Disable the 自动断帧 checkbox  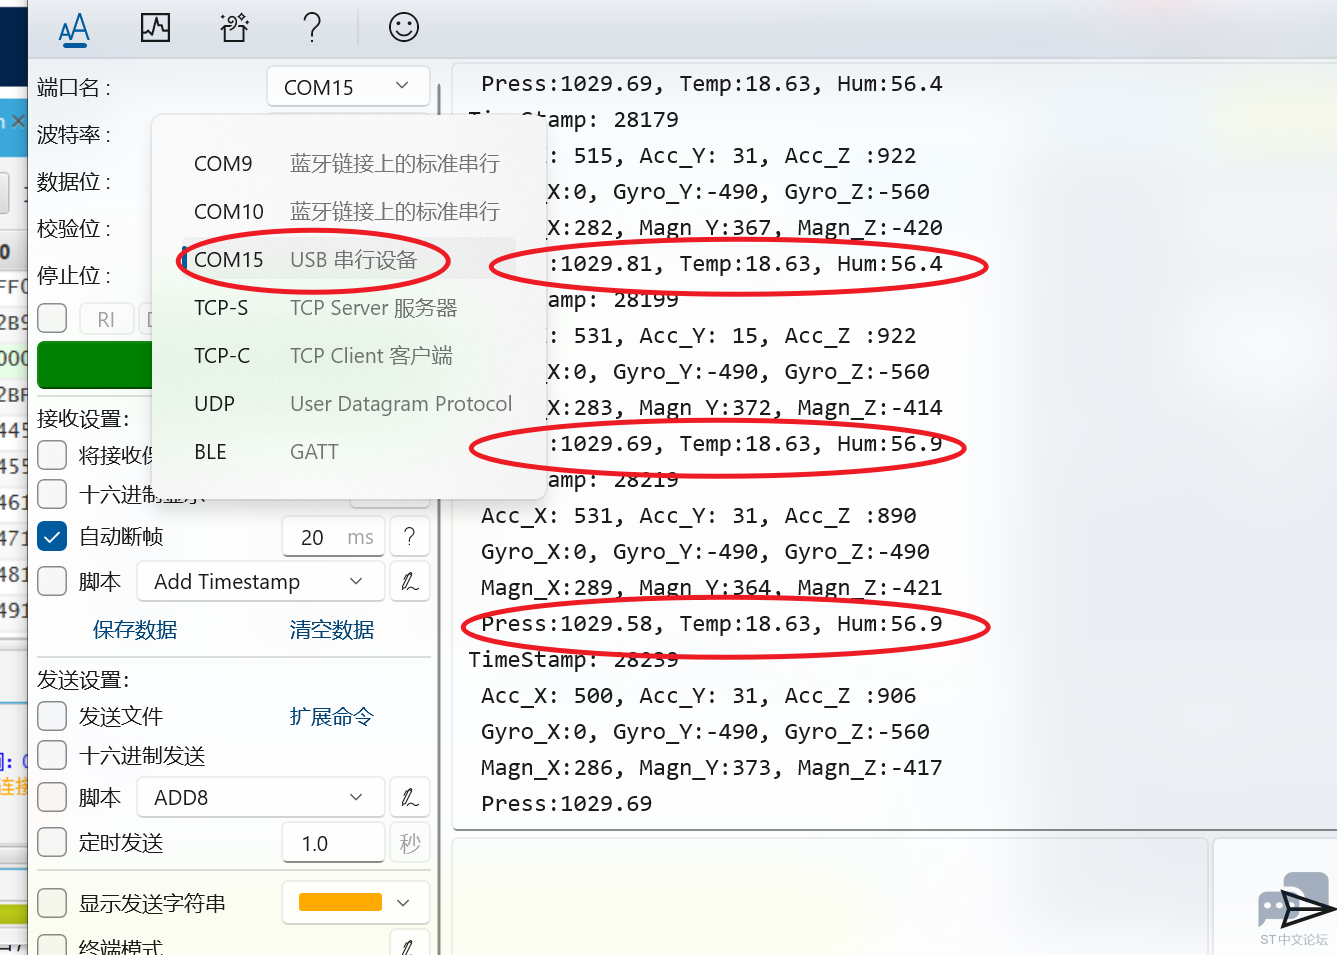pos(52,537)
